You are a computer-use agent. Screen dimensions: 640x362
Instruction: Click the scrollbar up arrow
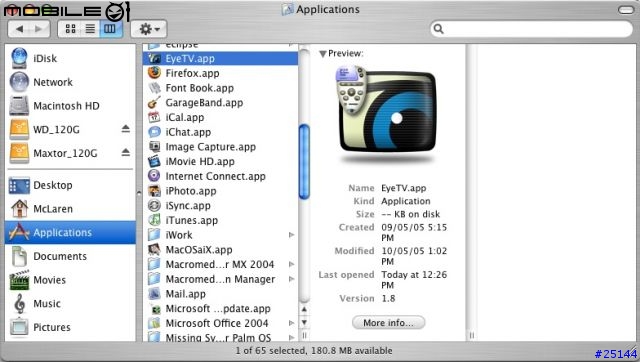tap(304, 309)
